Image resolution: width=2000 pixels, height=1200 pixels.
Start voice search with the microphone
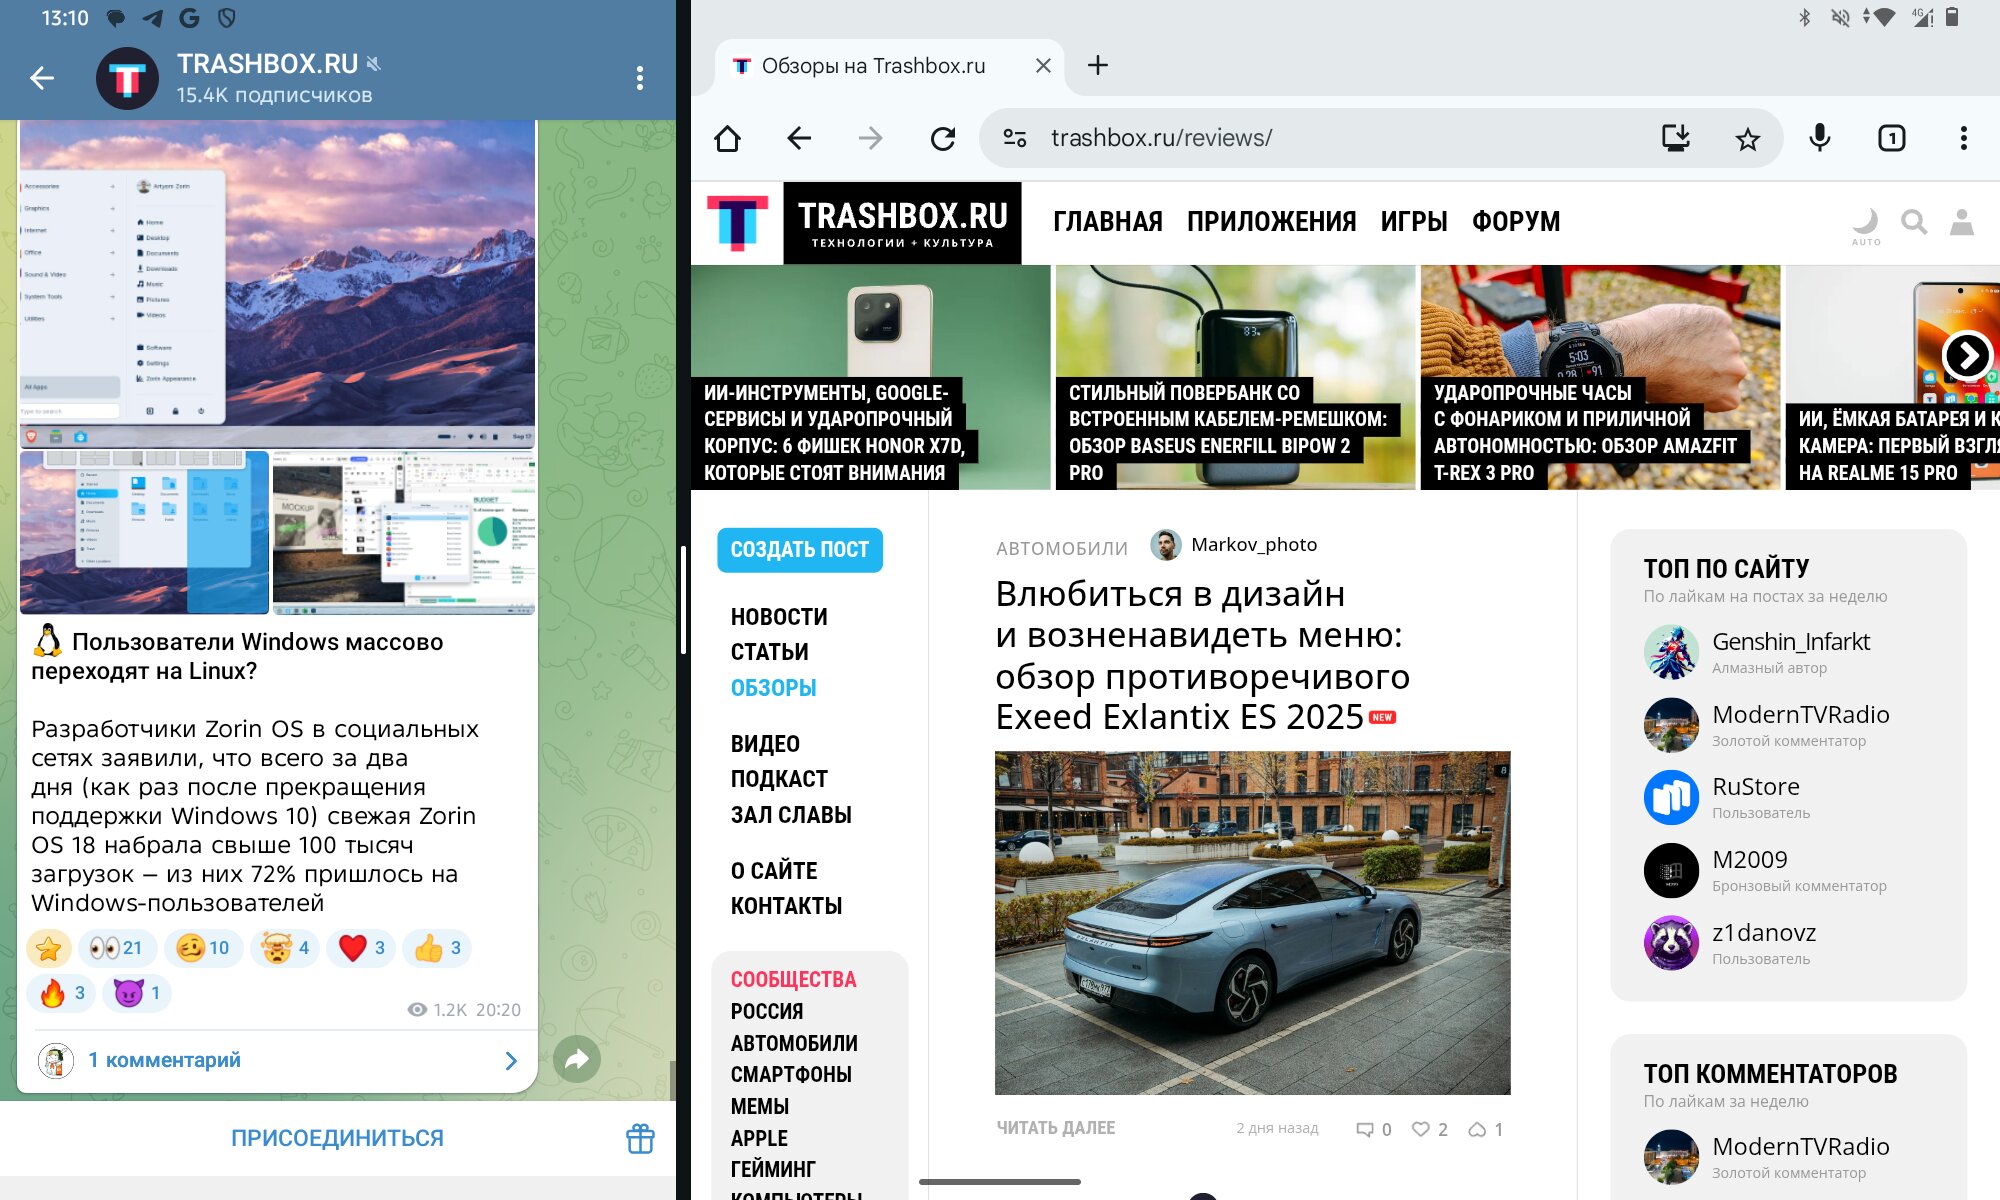click(x=1820, y=138)
